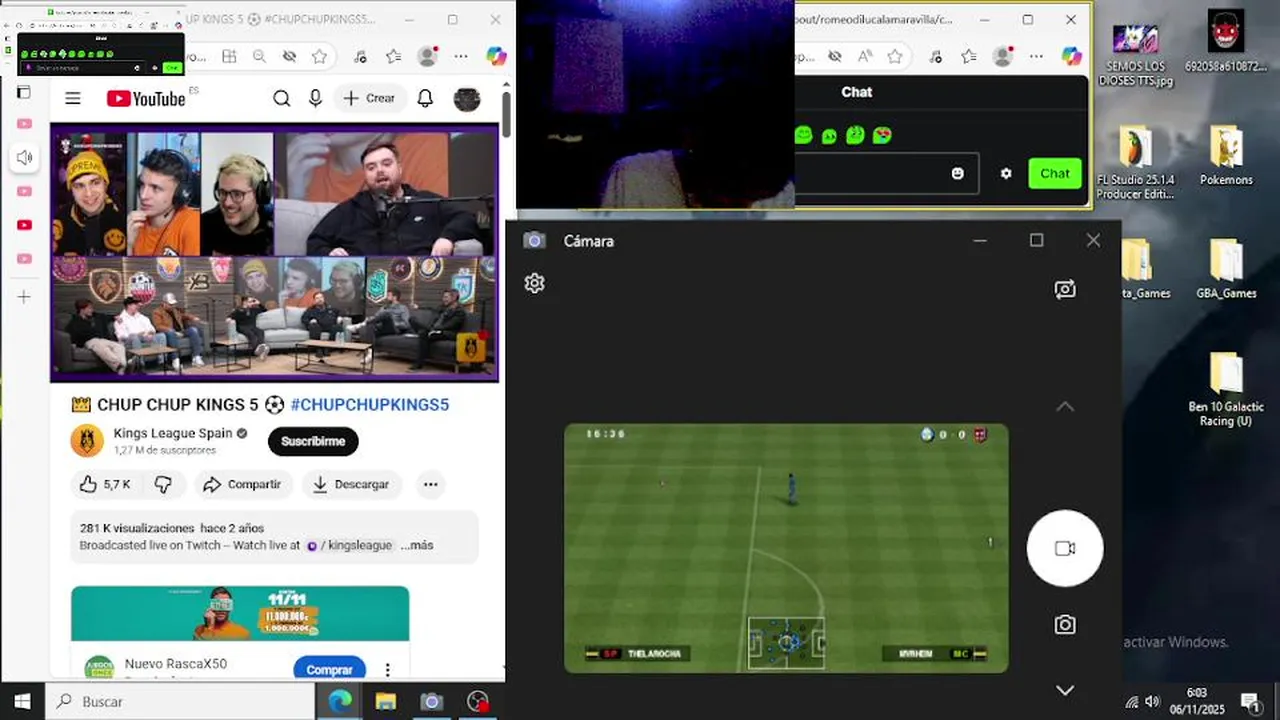
Task: Toggle the Edge vertical tabs pane icon
Action: coord(24,92)
